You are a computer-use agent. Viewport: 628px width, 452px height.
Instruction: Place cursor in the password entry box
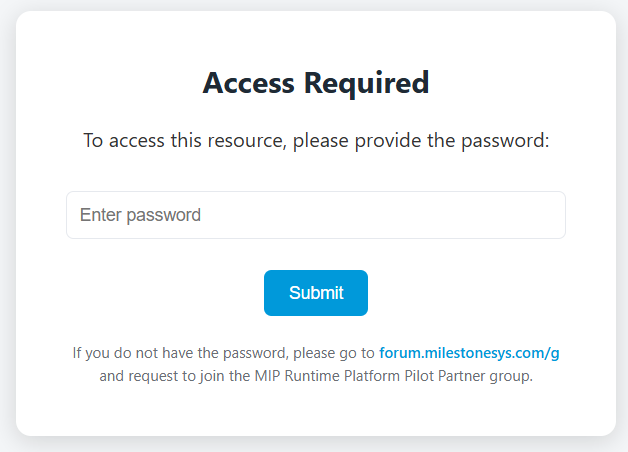[x=316, y=215]
